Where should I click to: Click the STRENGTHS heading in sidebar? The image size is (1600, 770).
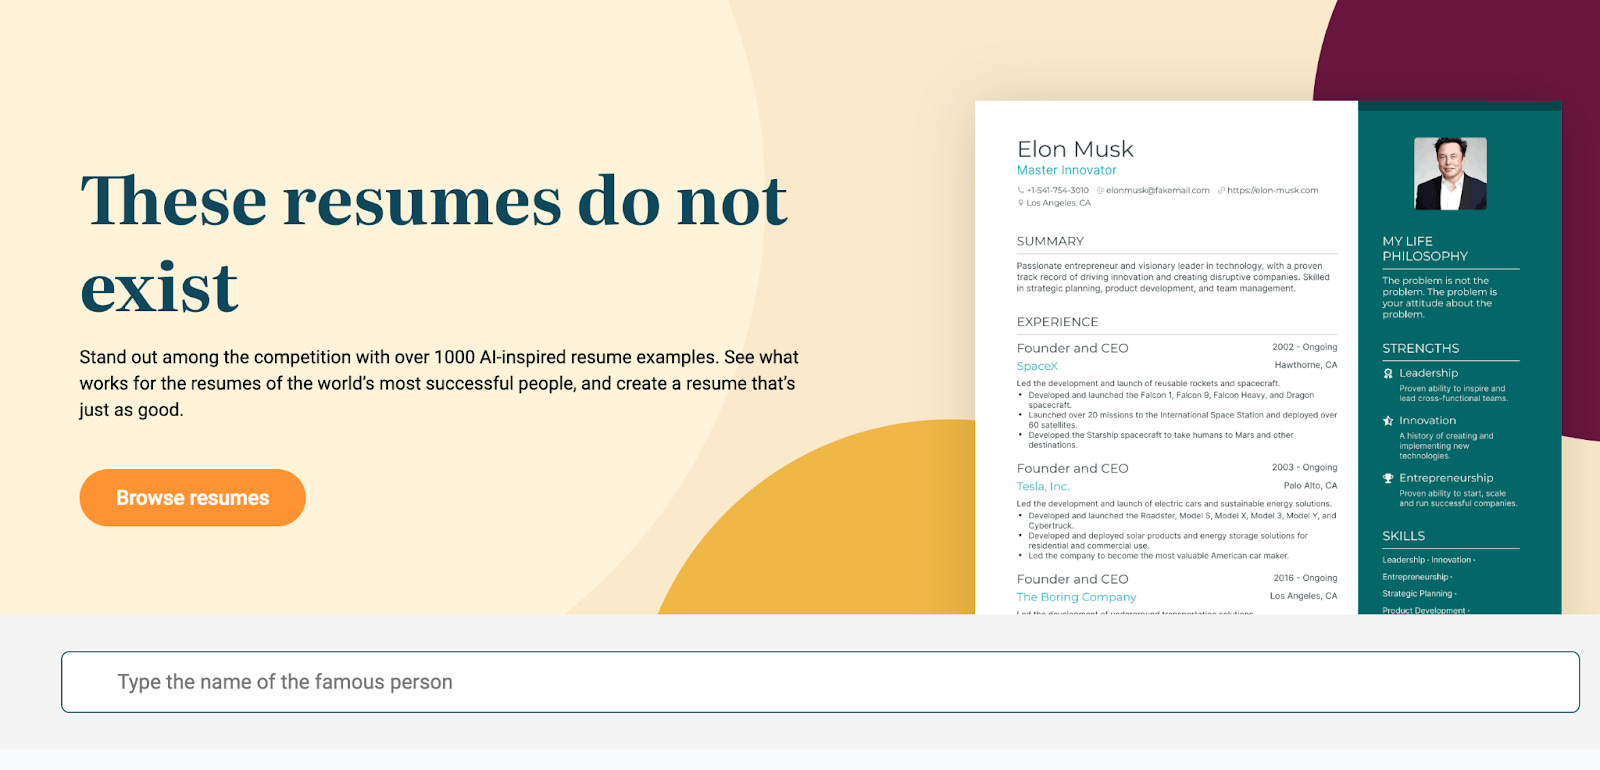pyautogui.click(x=1421, y=348)
